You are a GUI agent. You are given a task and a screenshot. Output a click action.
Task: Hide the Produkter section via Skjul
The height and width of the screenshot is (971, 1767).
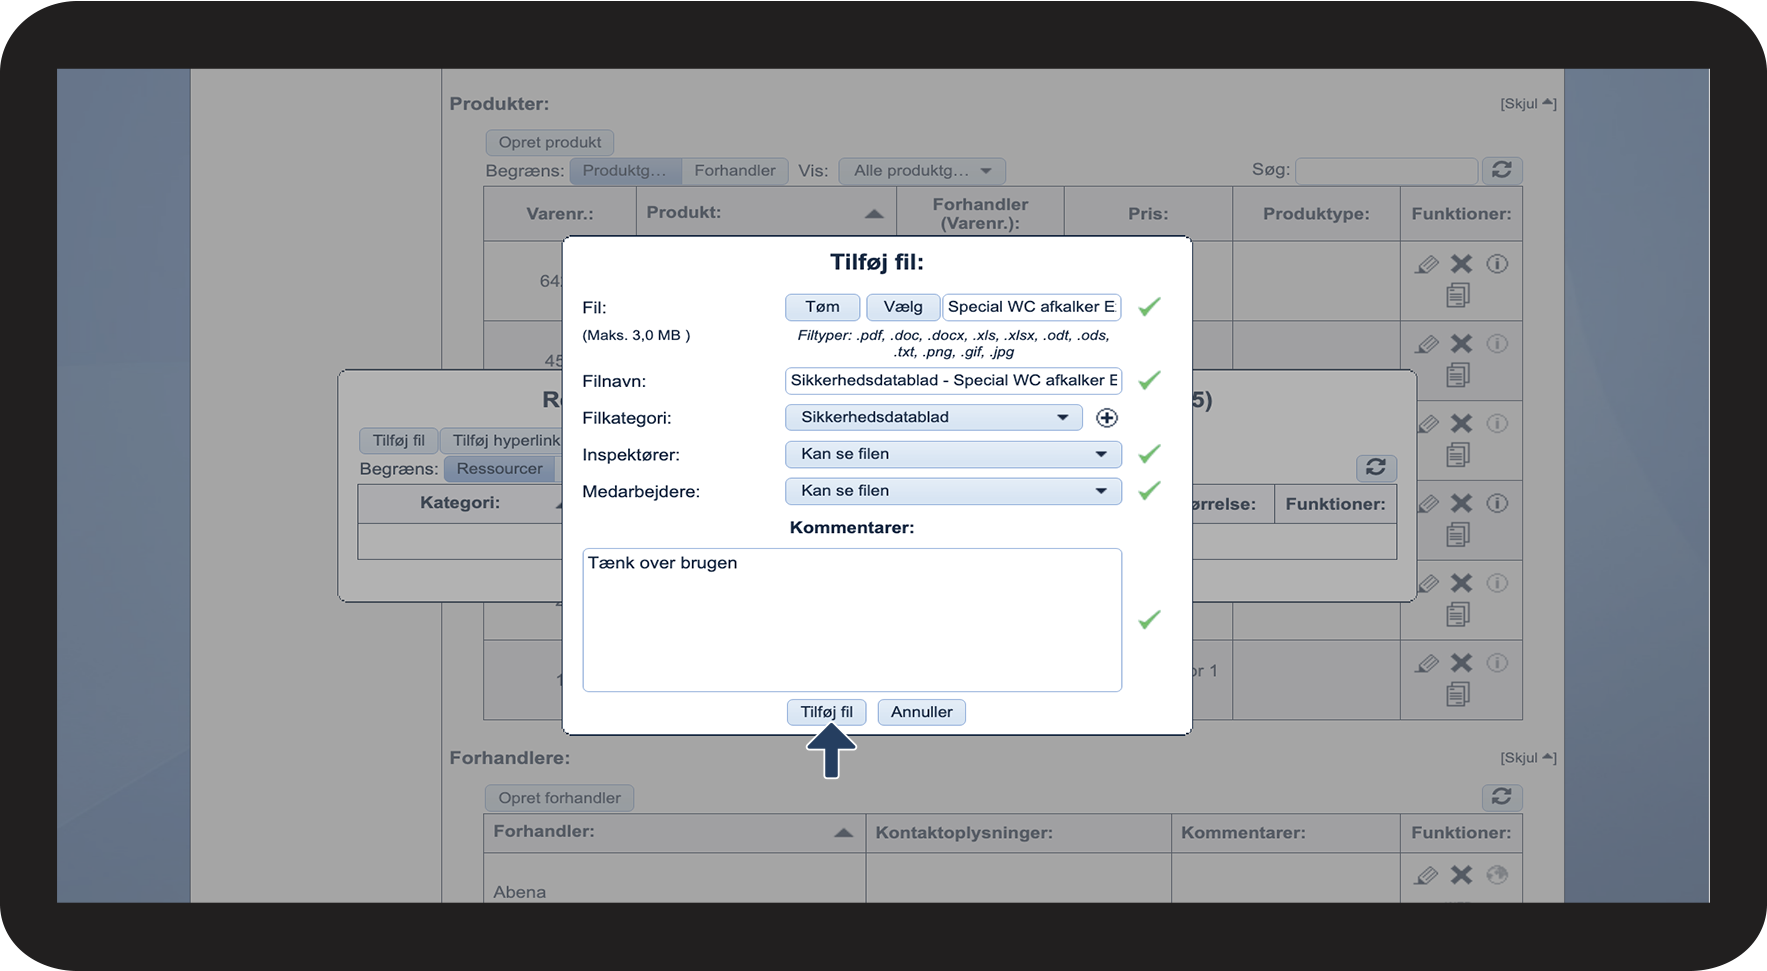[x=1527, y=104]
